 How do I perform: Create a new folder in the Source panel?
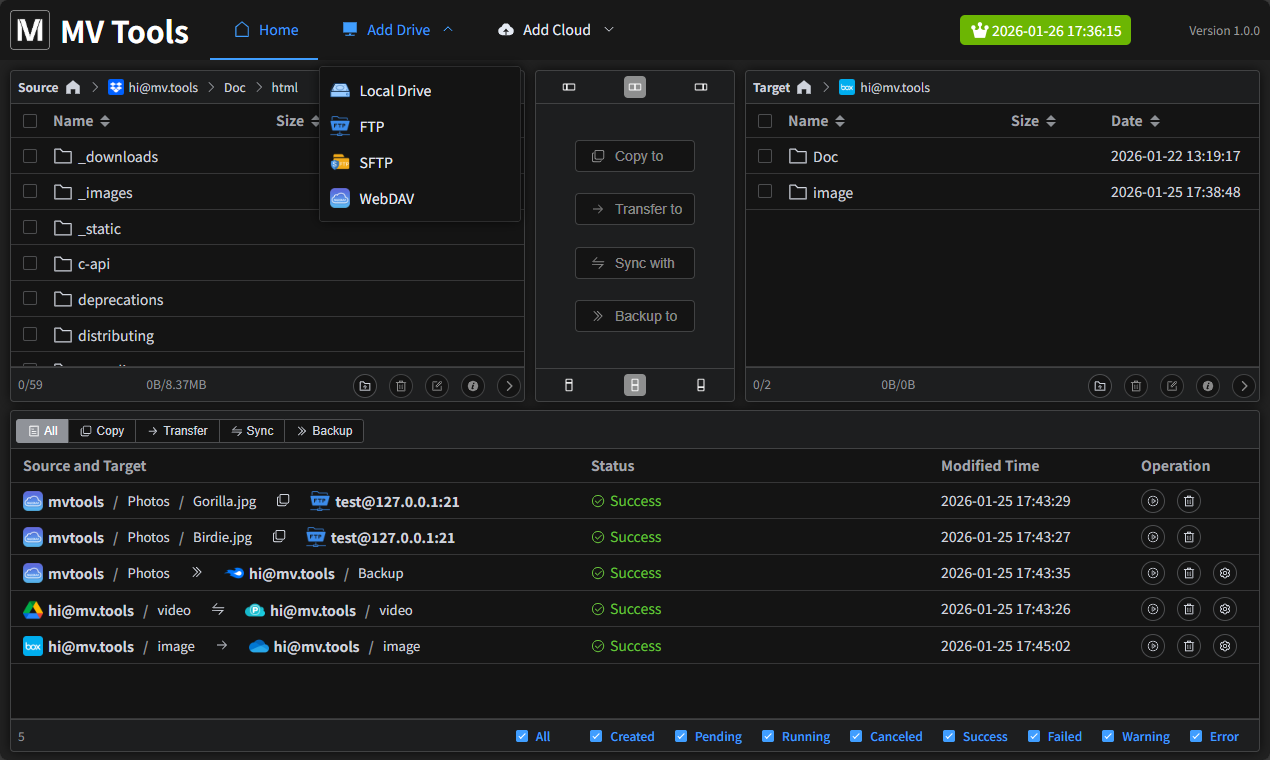coord(364,385)
